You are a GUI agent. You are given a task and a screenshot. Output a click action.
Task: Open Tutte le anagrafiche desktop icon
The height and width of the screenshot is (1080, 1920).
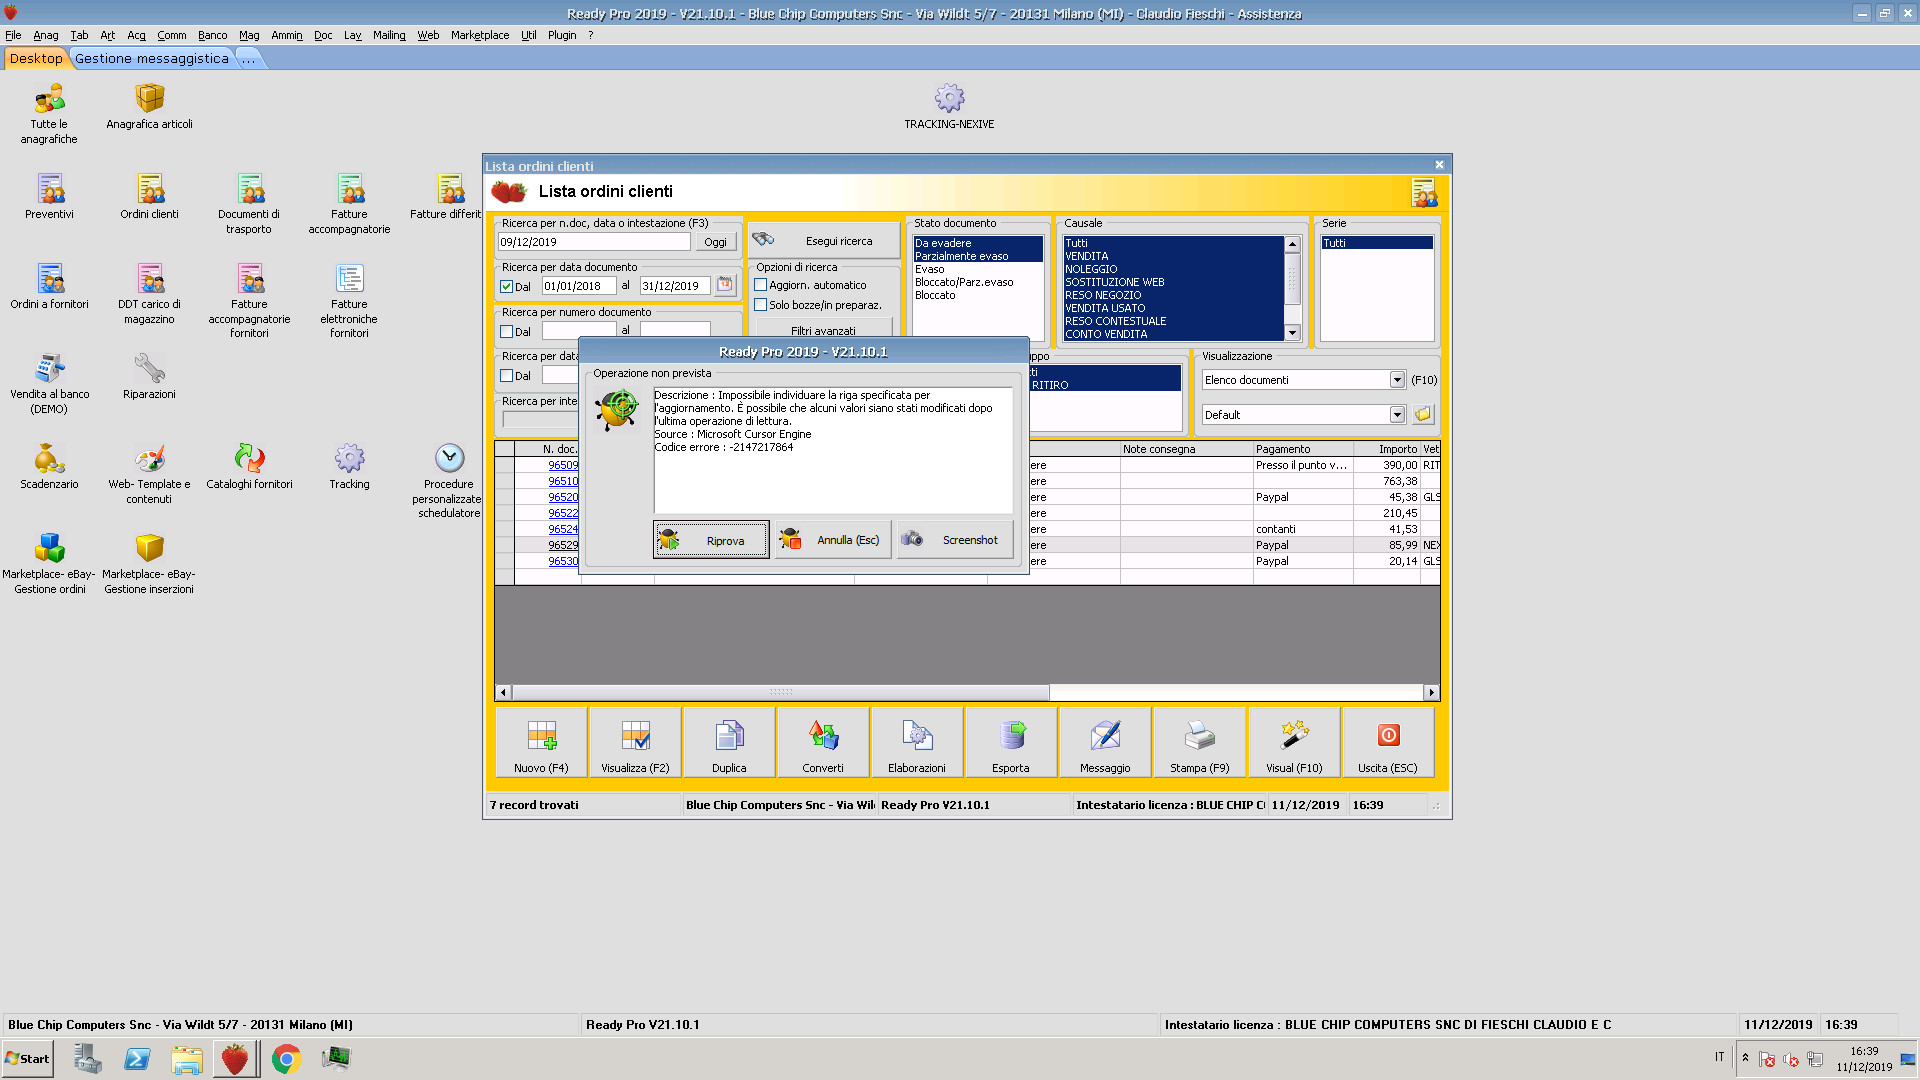49,114
